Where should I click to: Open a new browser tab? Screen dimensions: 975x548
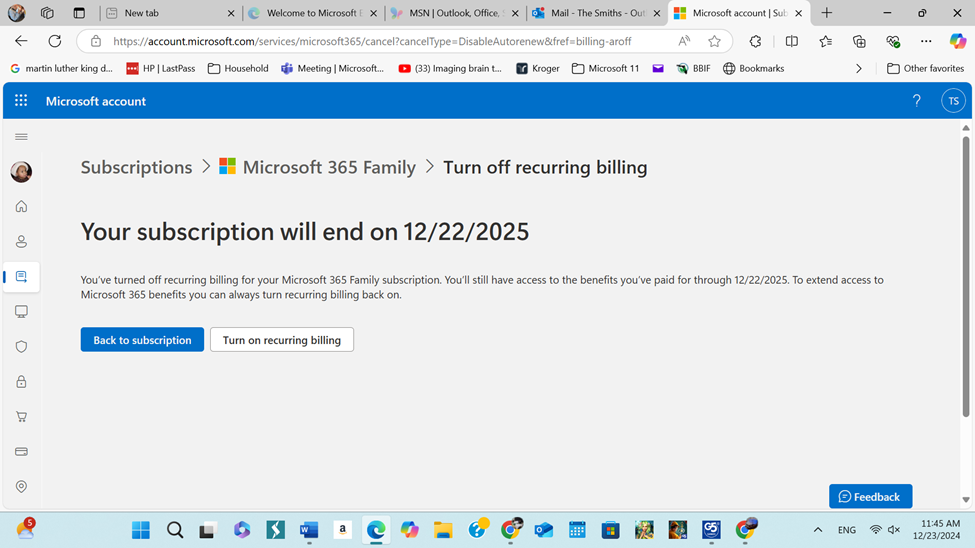tap(826, 12)
